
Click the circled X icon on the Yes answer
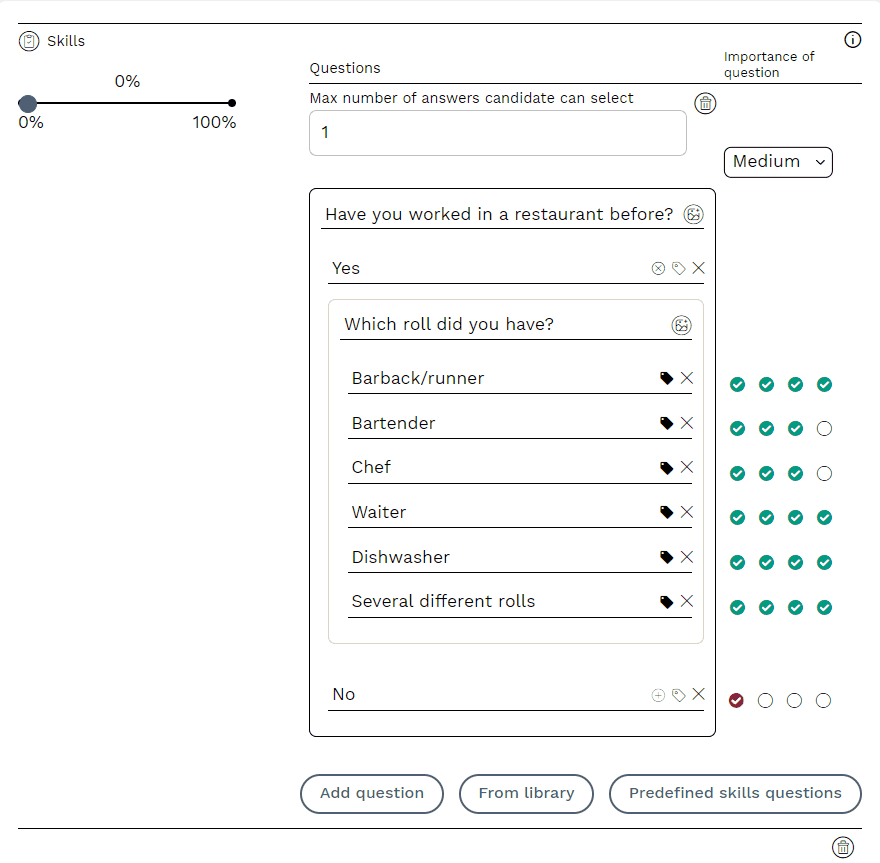pyautogui.click(x=658, y=268)
